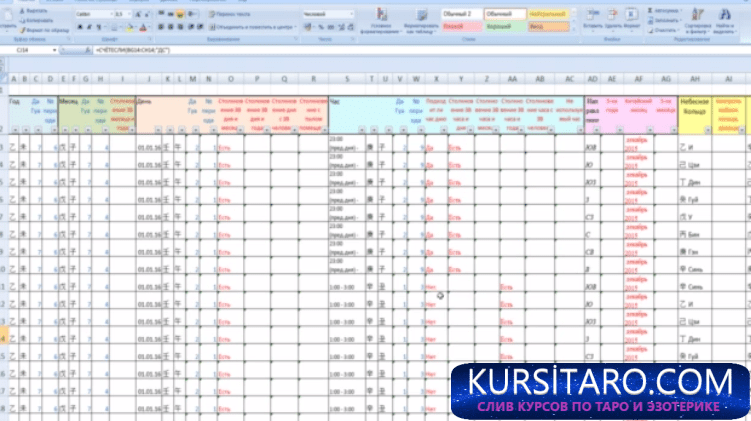Open Sort and Filter (Сортировка и фильтр)
Image resolution: width=751 pixels, height=421 pixels.
coord(695,20)
